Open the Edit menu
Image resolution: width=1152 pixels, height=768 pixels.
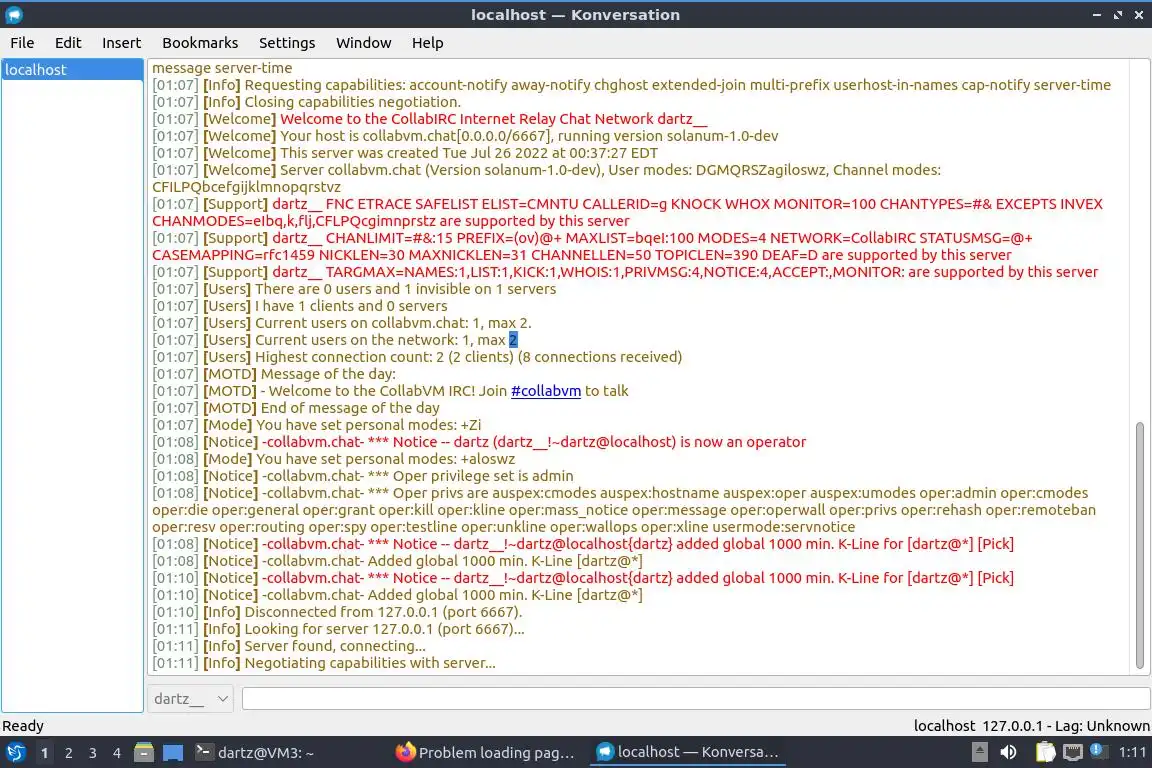(68, 43)
